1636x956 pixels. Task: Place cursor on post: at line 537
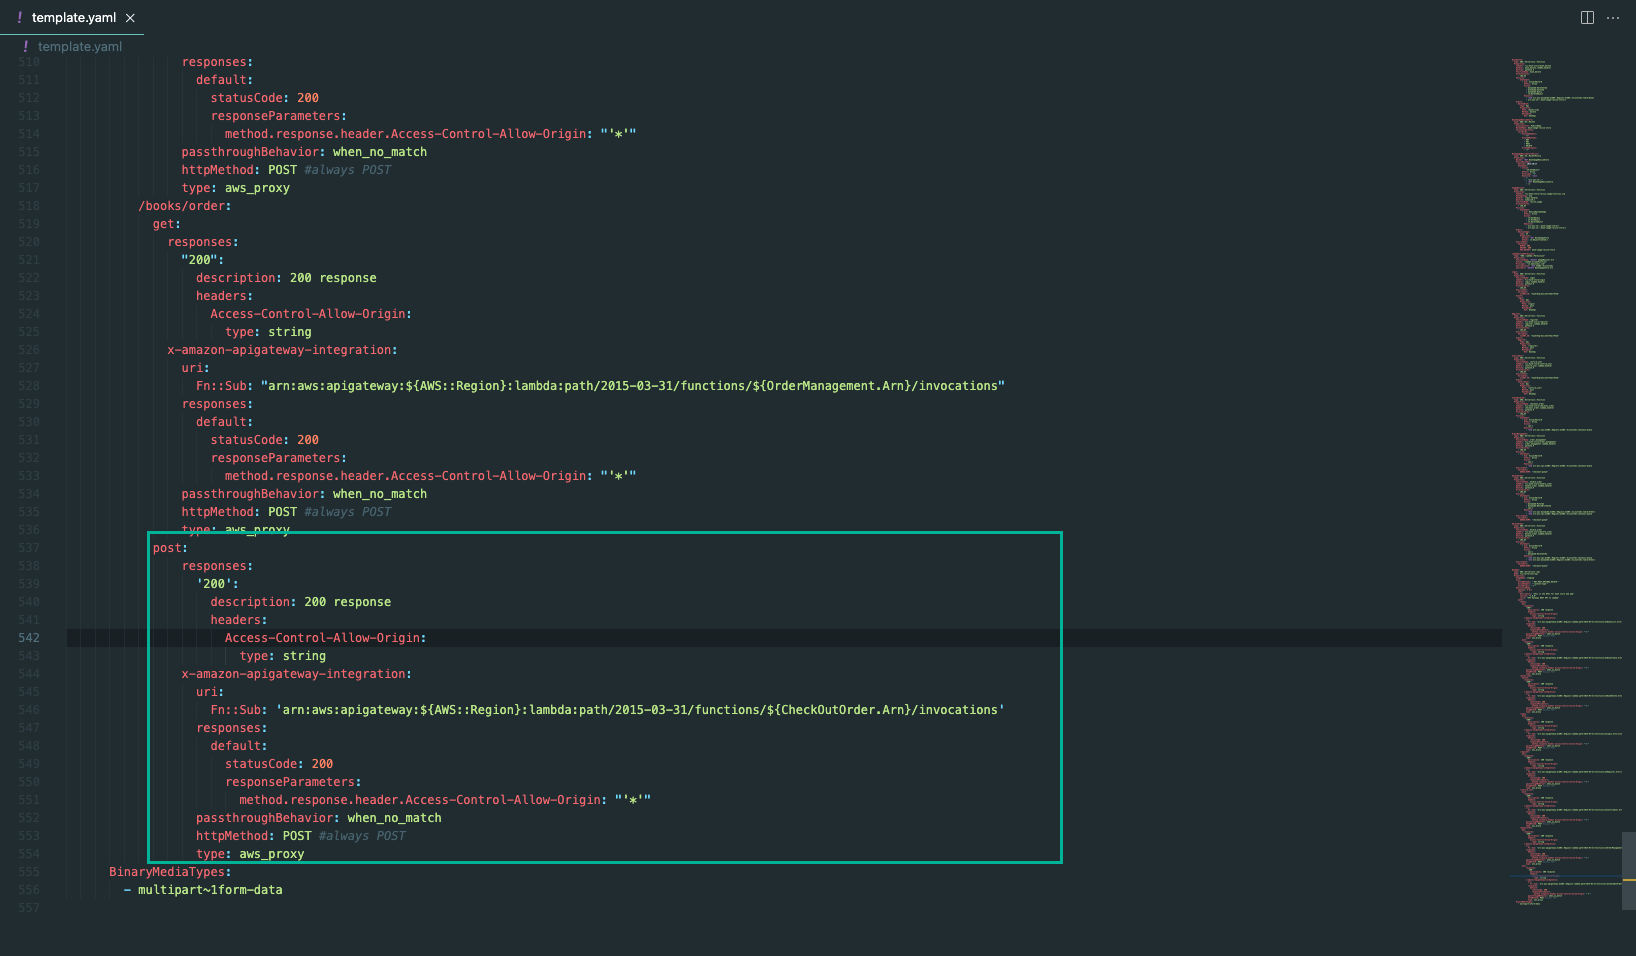[x=170, y=548]
